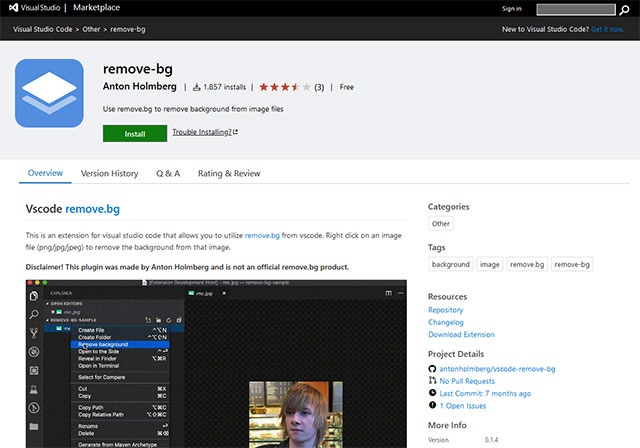Click the split editor icon in demo
Image resolution: width=640 pixels, height=448 pixels.
coord(388,293)
